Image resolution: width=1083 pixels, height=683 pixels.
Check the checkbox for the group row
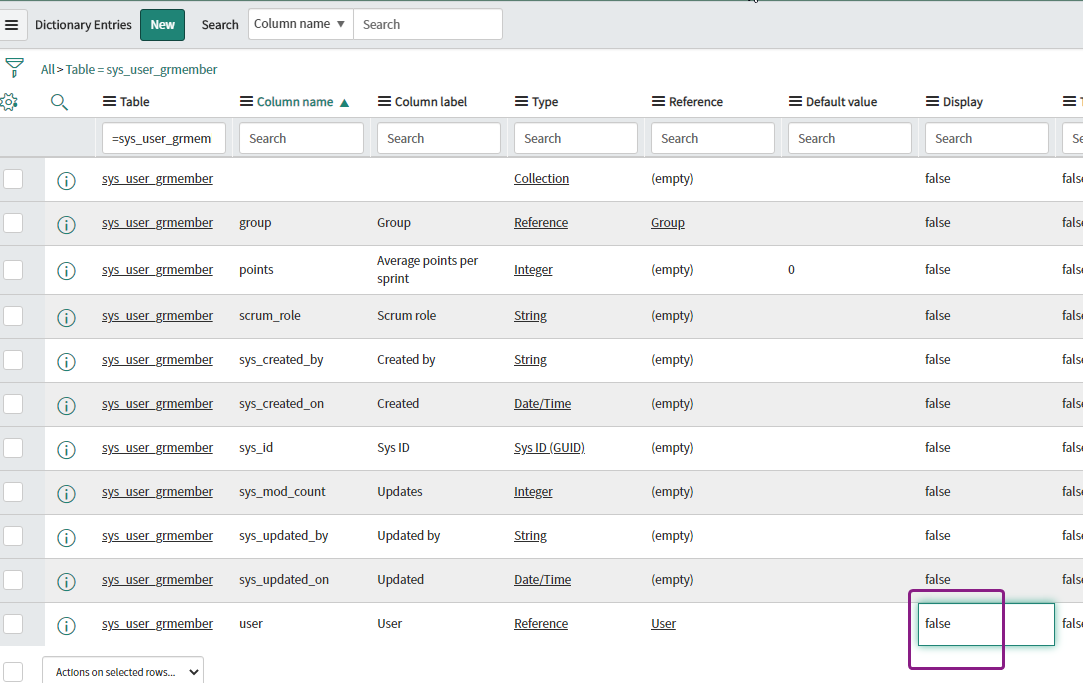point(14,223)
